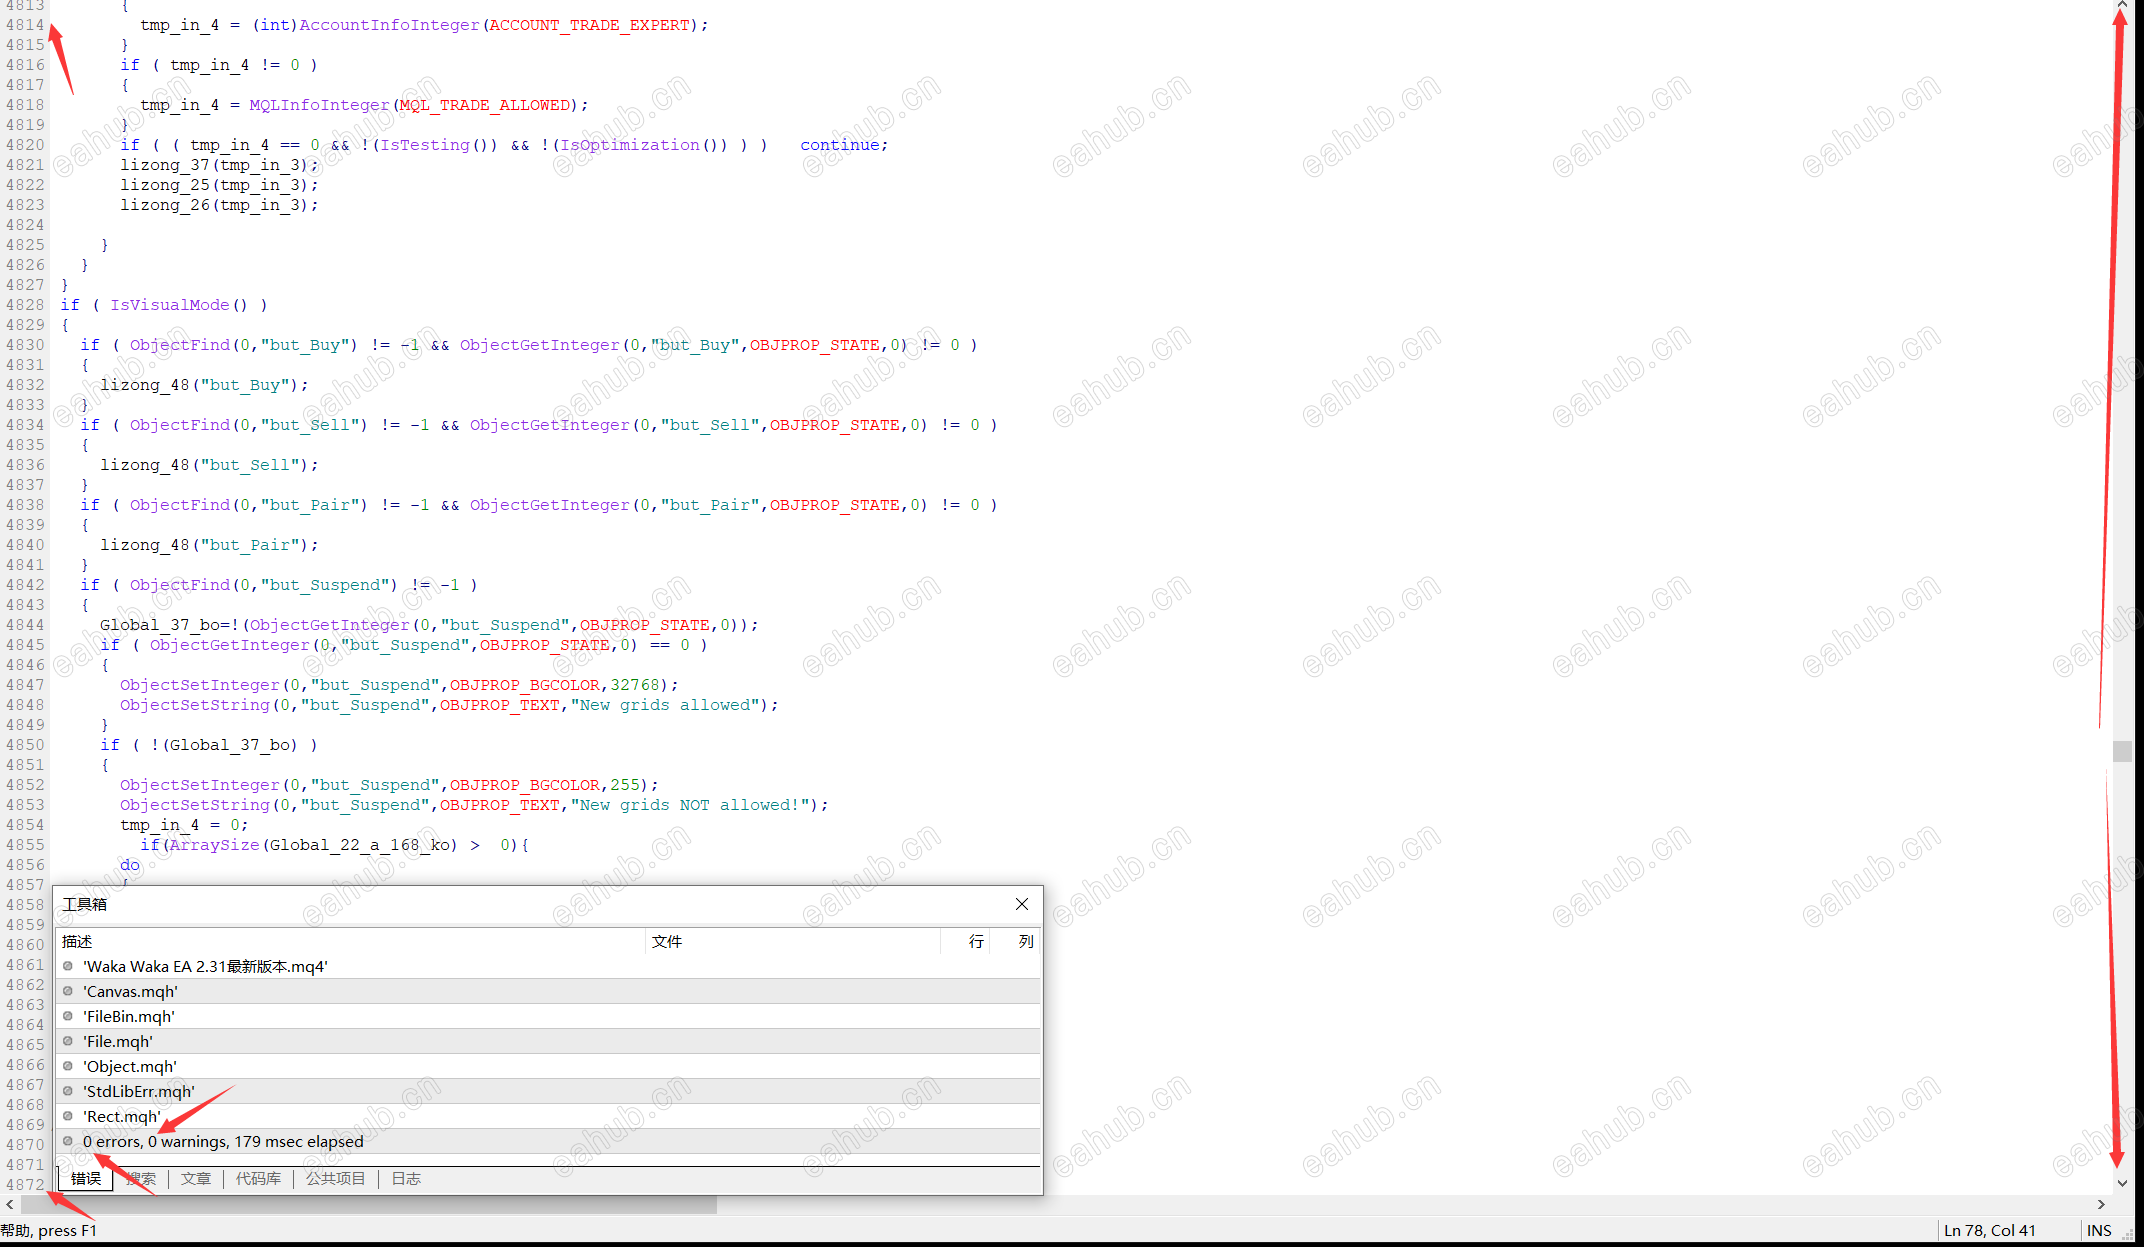Screen dimensions: 2144x1247
Task: Open the 文章 articles tab
Action: (196, 1179)
